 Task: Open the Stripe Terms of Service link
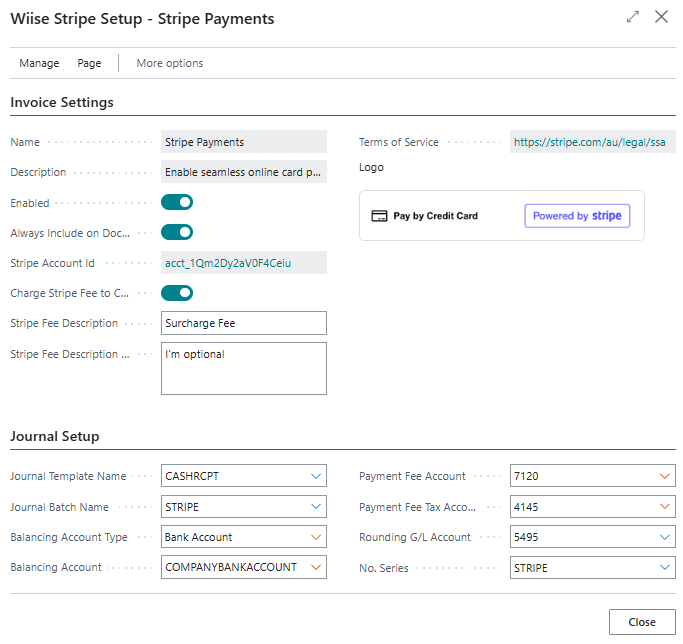click(x=589, y=142)
